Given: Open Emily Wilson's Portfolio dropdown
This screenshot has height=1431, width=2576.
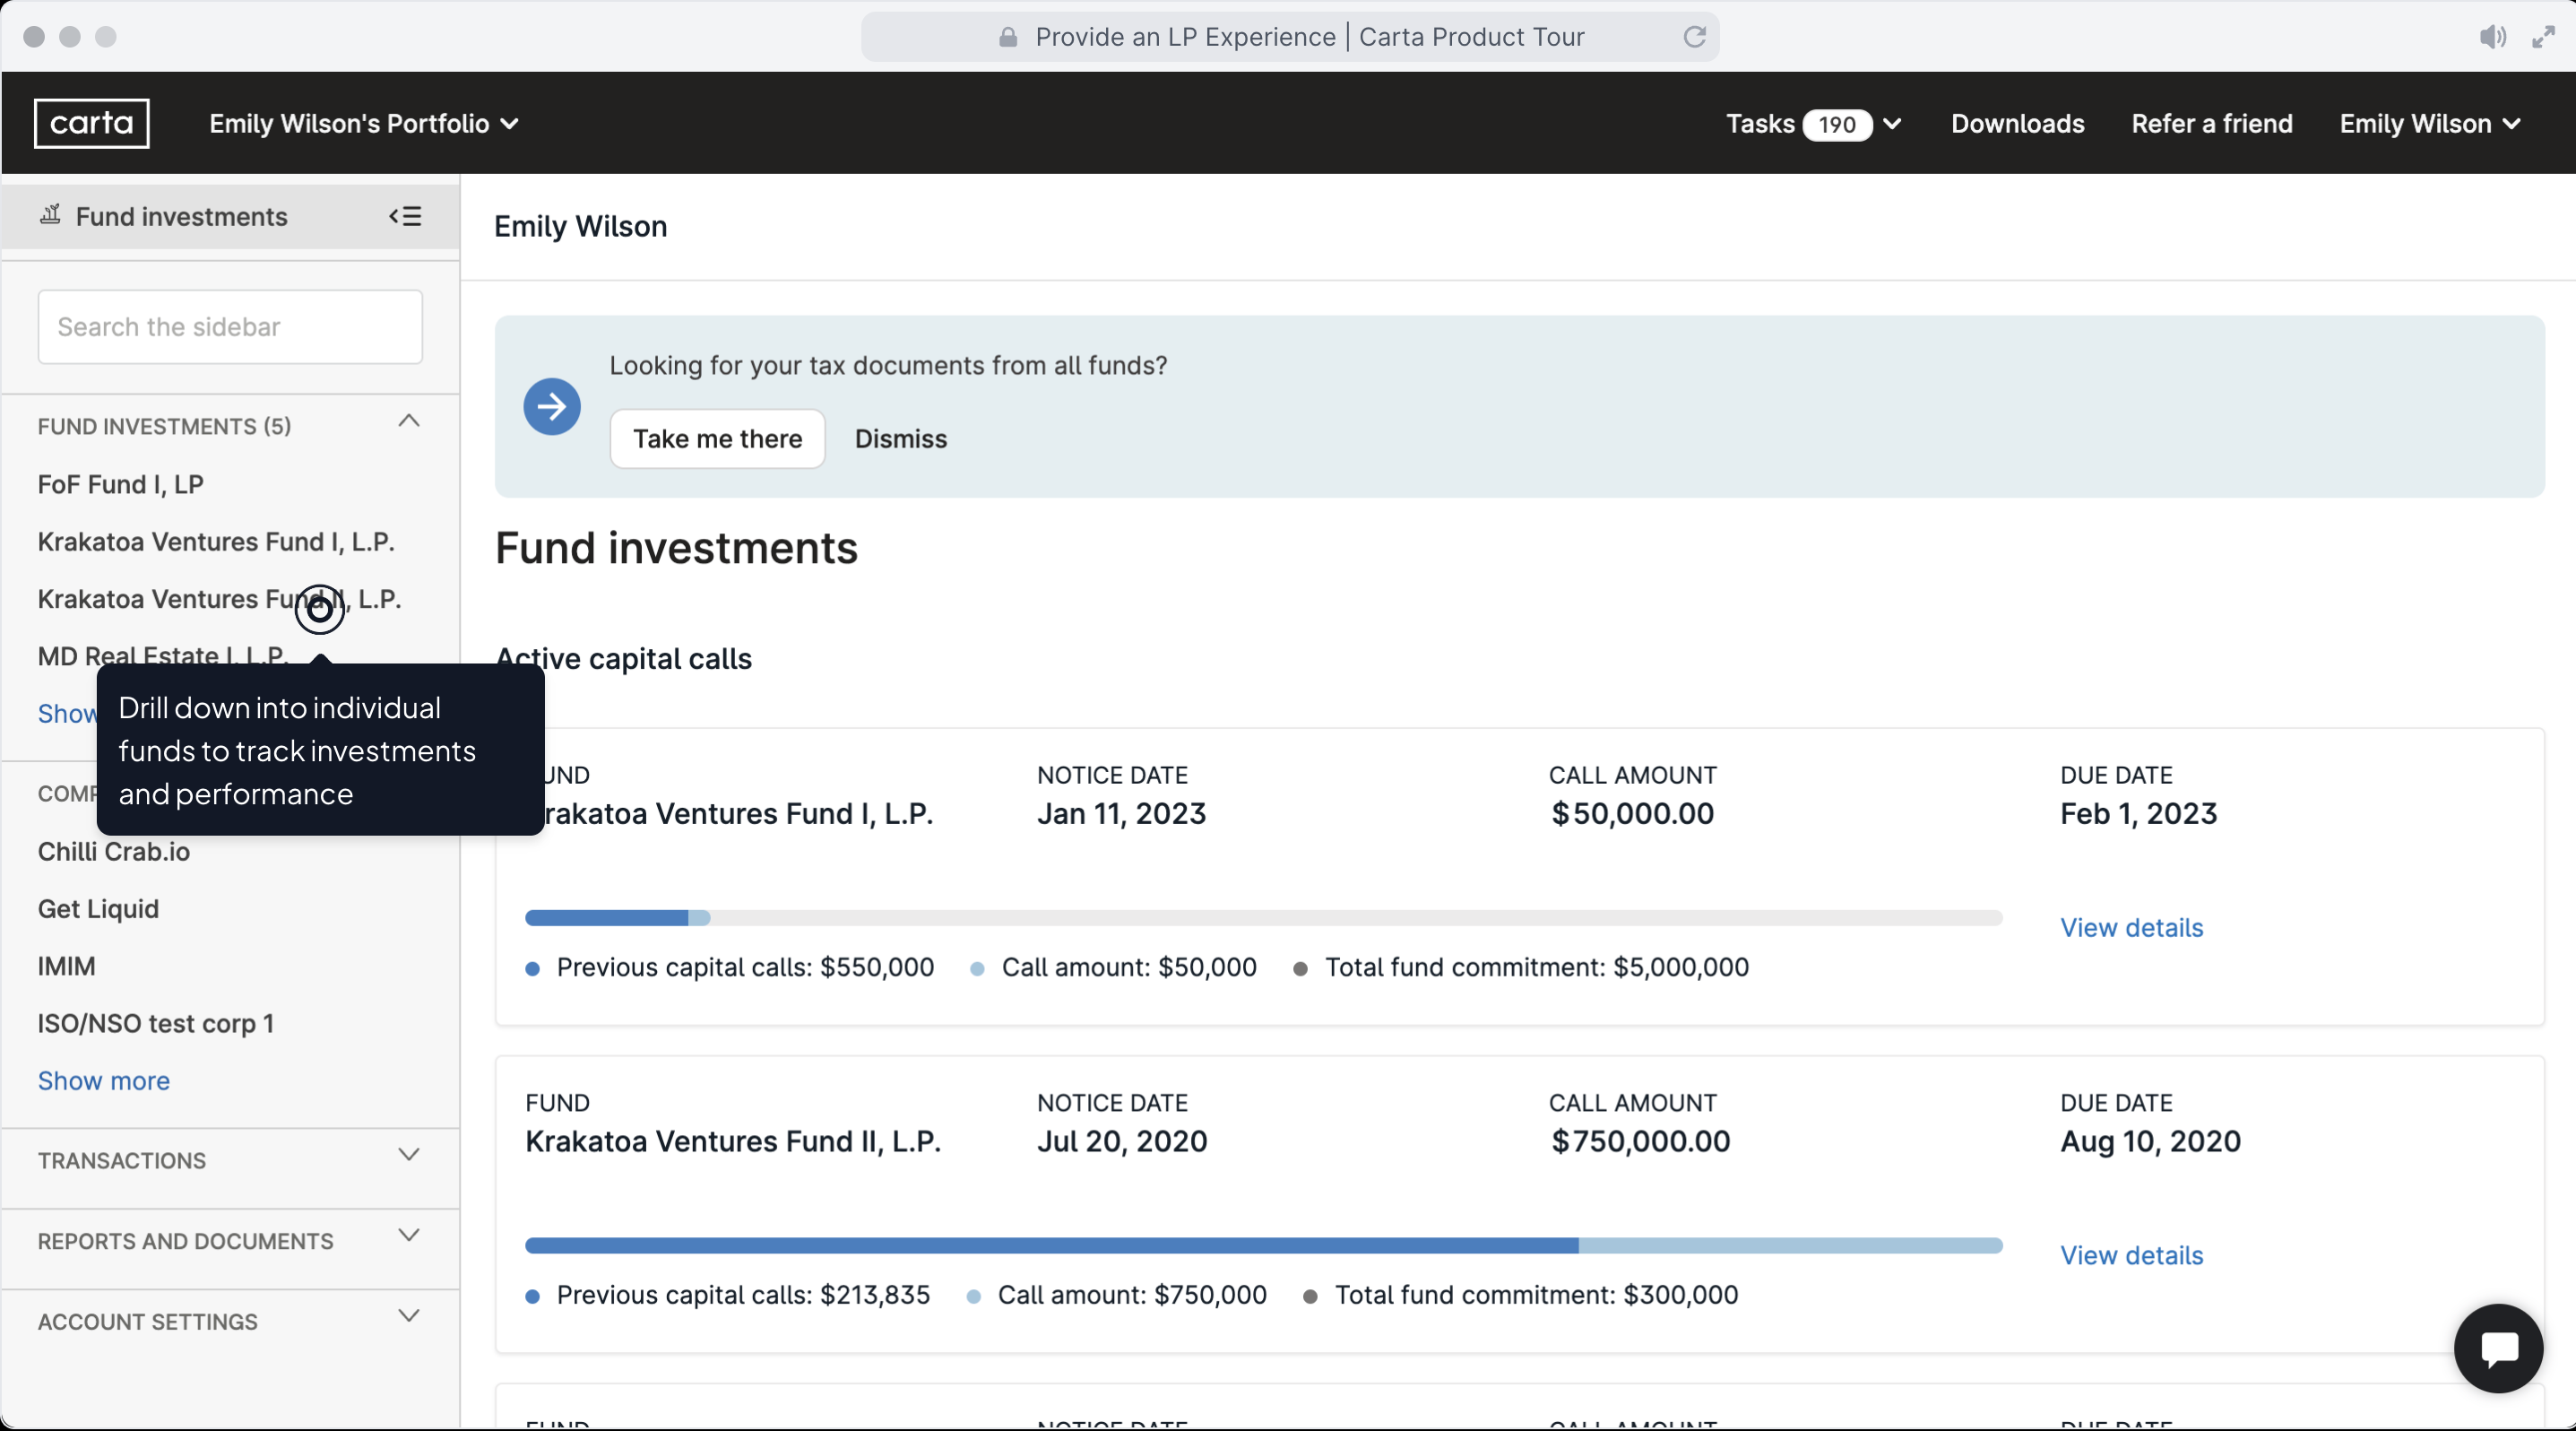Looking at the screenshot, I should pyautogui.click(x=363, y=124).
